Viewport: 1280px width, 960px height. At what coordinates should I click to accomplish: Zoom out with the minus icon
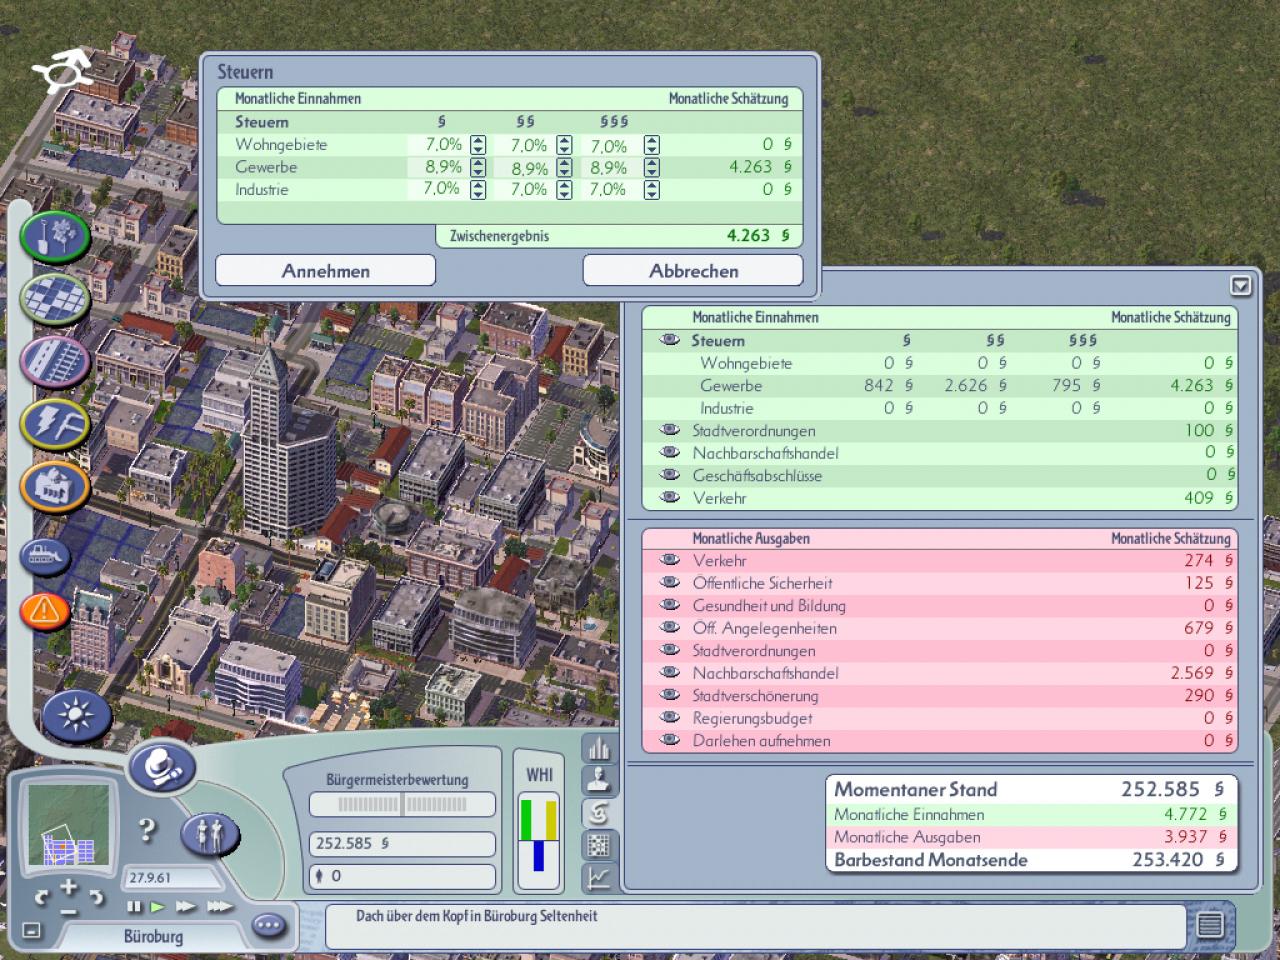pyautogui.click(x=68, y=911)
